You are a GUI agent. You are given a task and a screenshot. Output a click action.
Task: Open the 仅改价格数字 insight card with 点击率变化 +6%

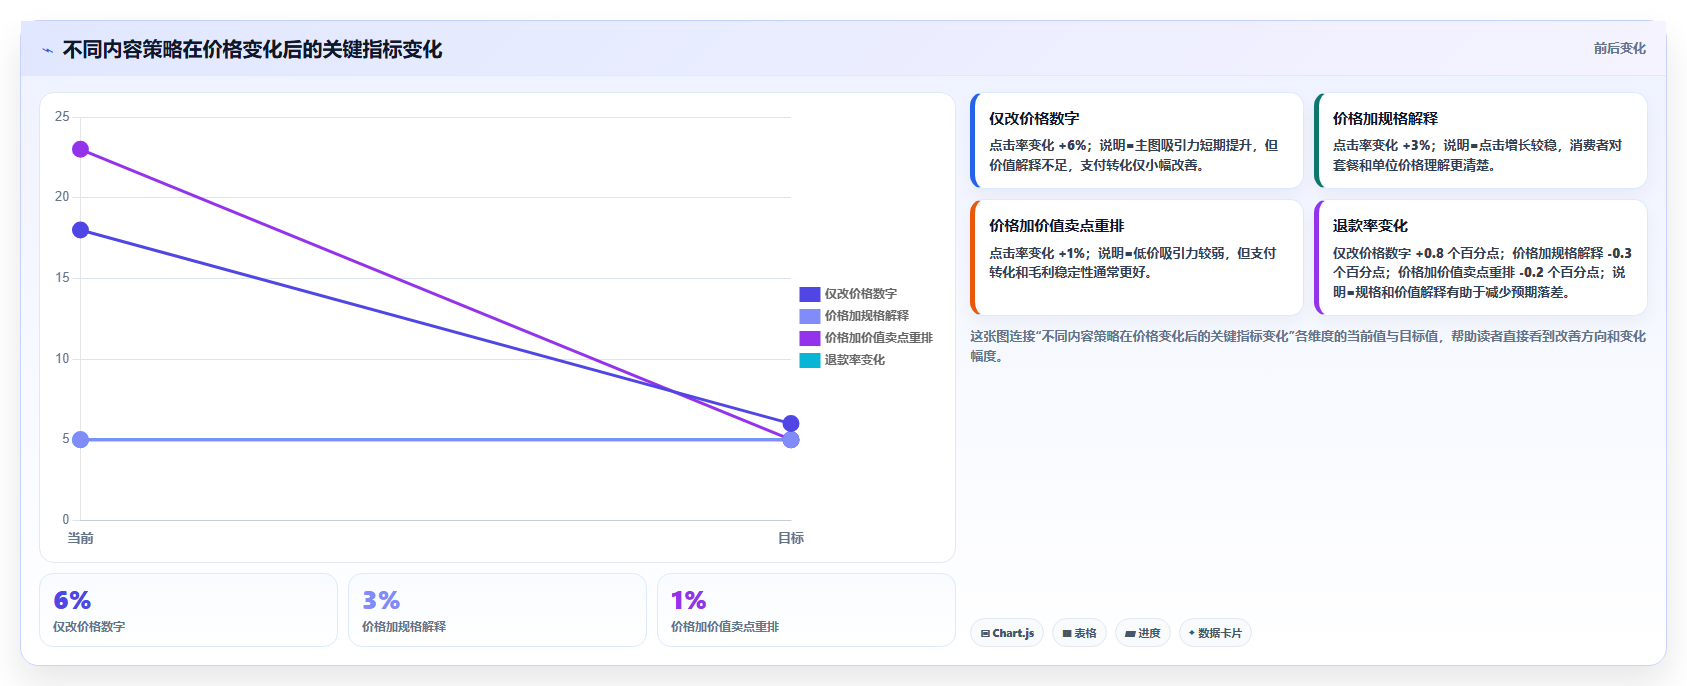click(1136, 141)
